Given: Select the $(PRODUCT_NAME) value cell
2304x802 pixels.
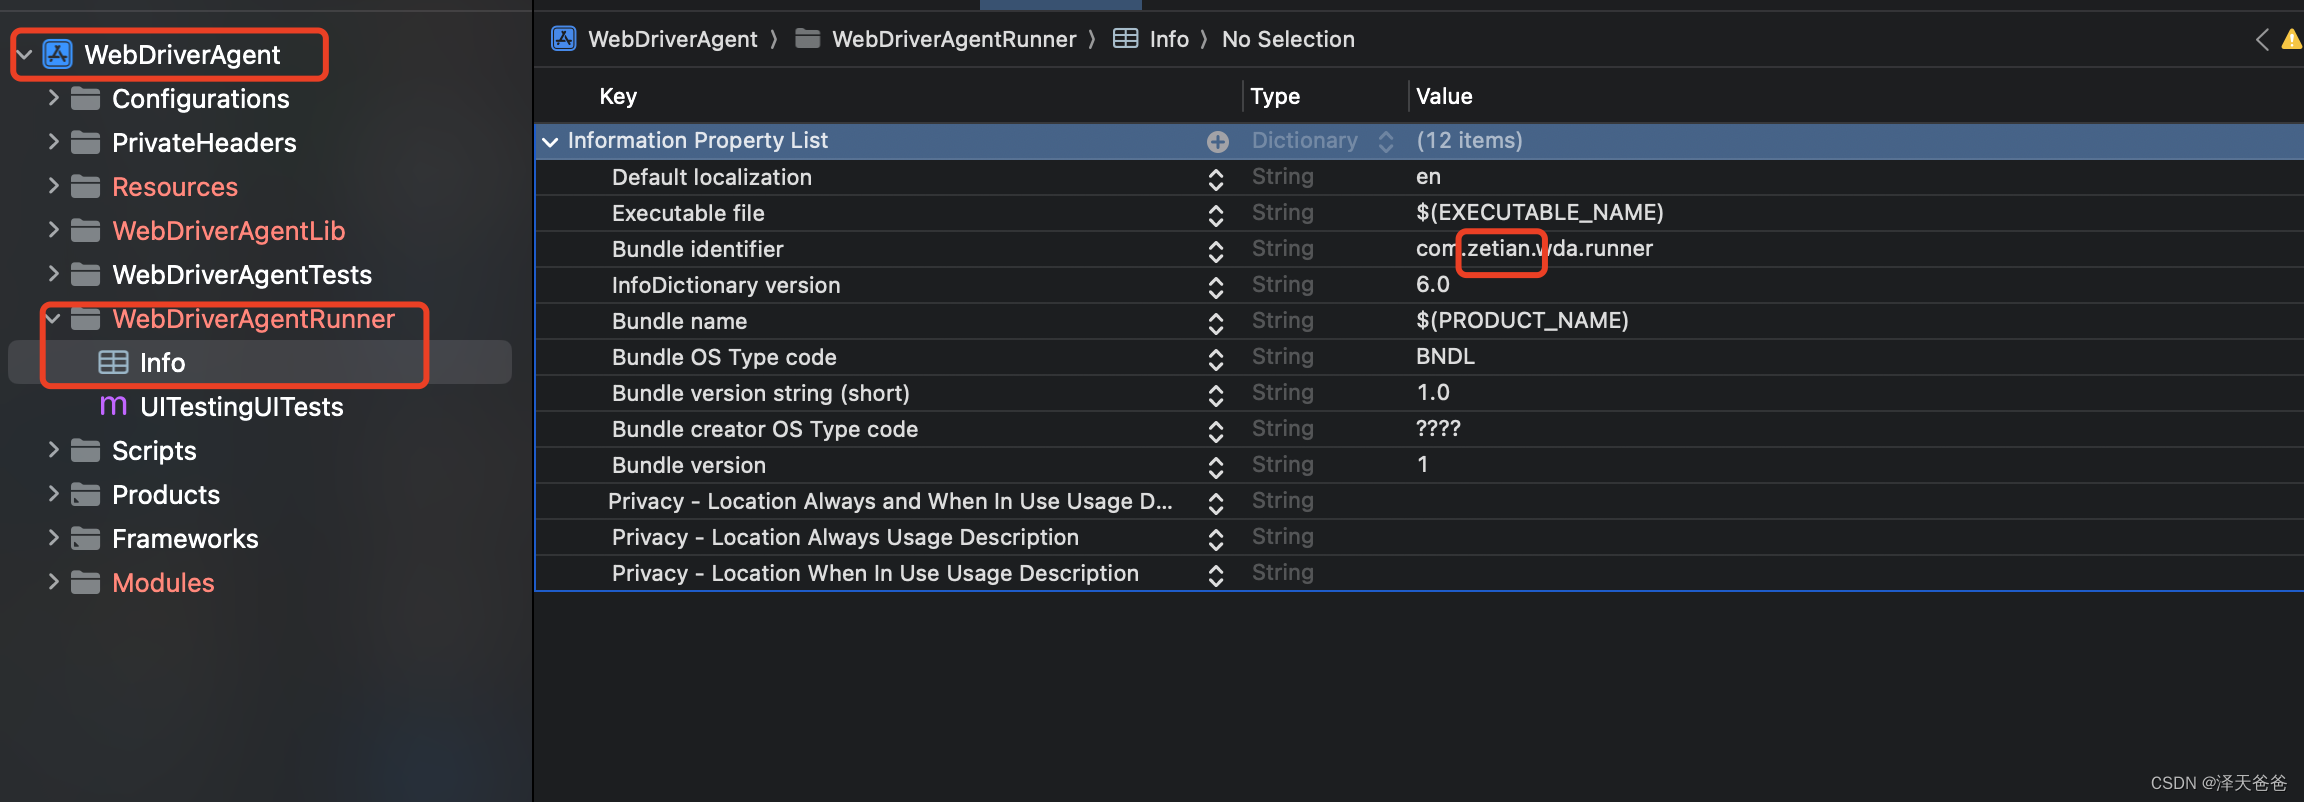Looking at the screenshot, I should [x=1522, y=320].
